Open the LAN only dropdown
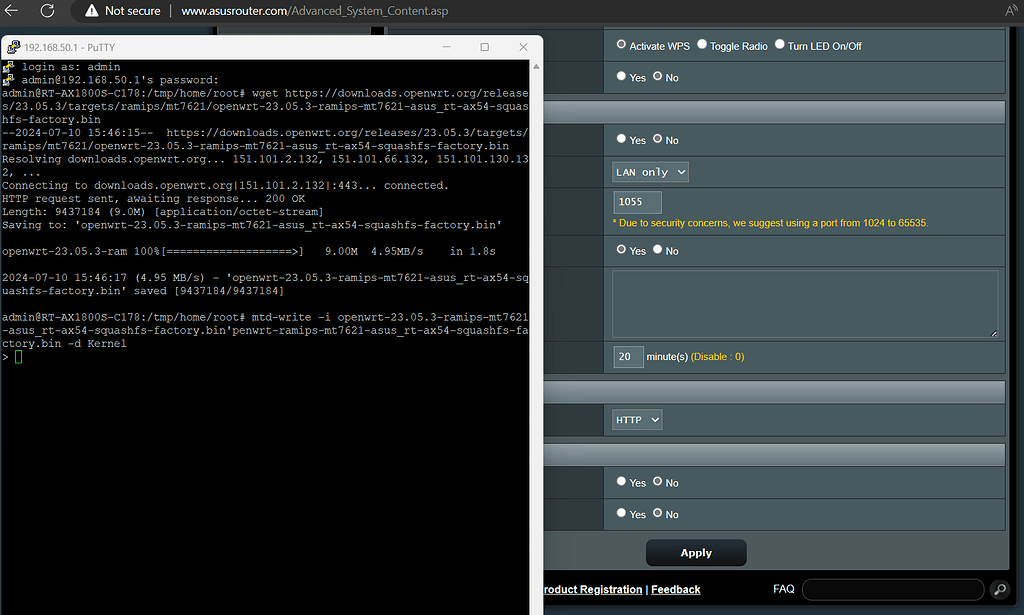 pos(651,172)
